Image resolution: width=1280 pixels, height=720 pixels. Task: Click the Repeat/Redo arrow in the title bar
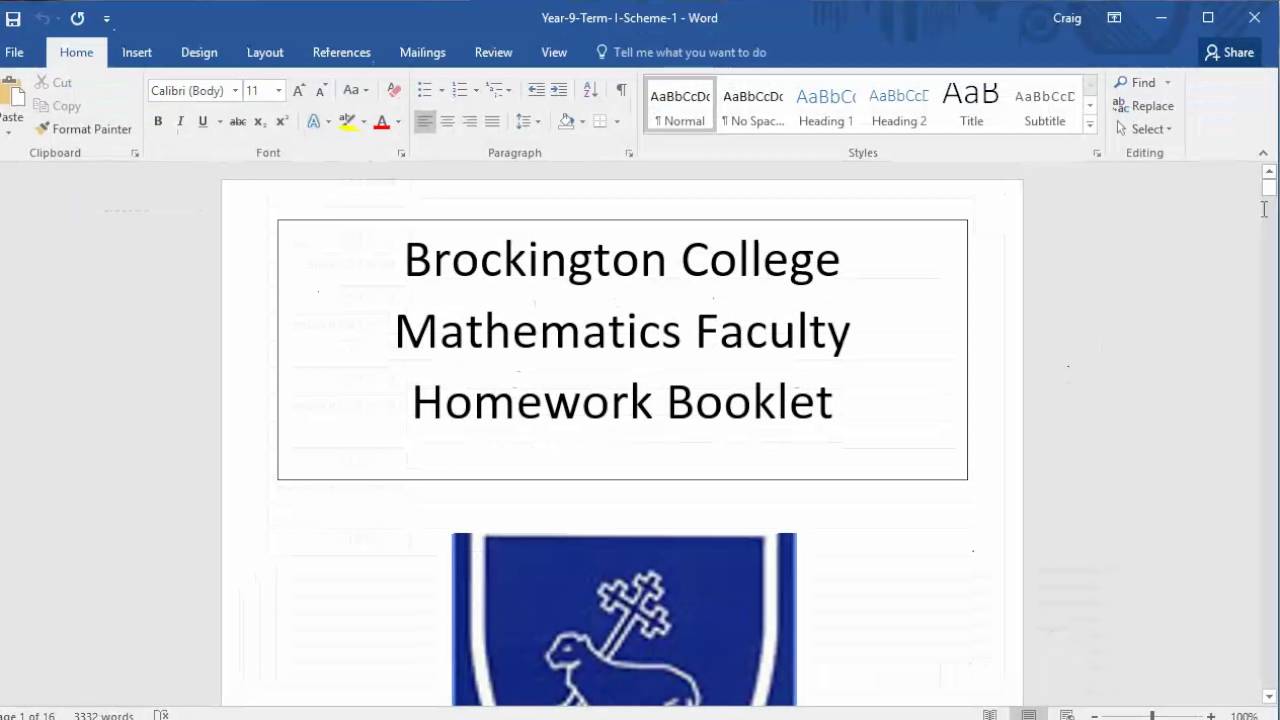click(x=77, y=18)
